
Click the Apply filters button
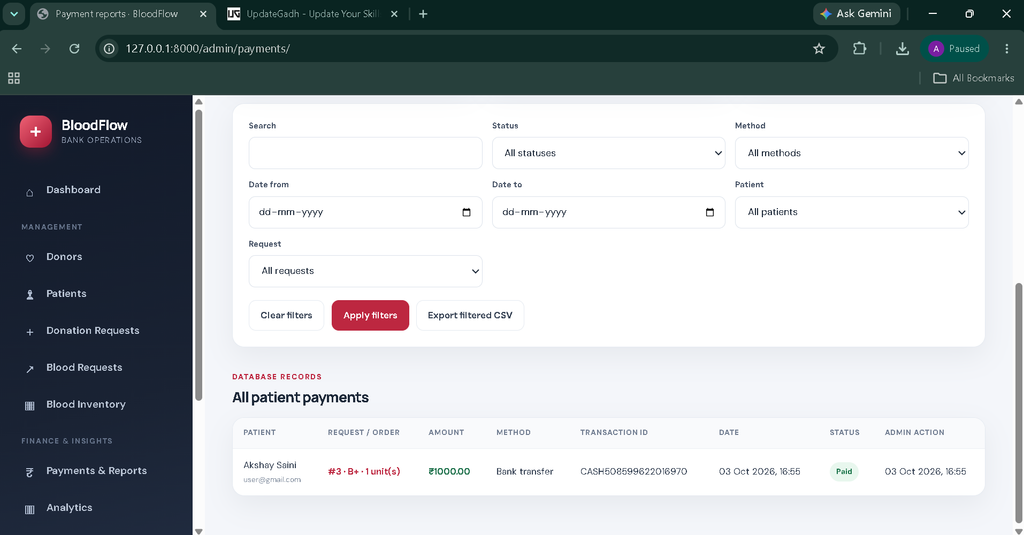click(x=370, y=316)
